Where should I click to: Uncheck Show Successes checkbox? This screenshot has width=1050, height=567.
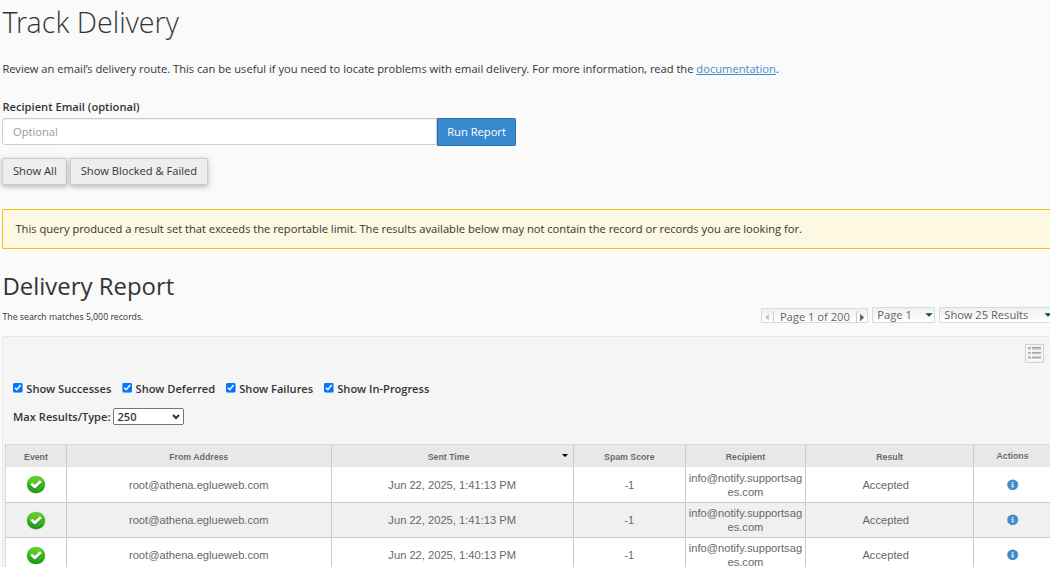click(18, 388)
